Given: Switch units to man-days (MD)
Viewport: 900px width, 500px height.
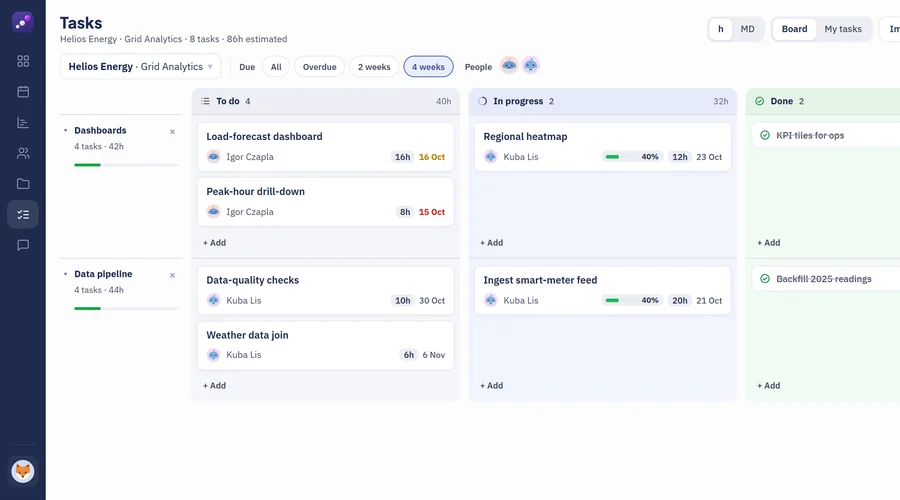Looking at the screenshot, I should click(747, 29).
